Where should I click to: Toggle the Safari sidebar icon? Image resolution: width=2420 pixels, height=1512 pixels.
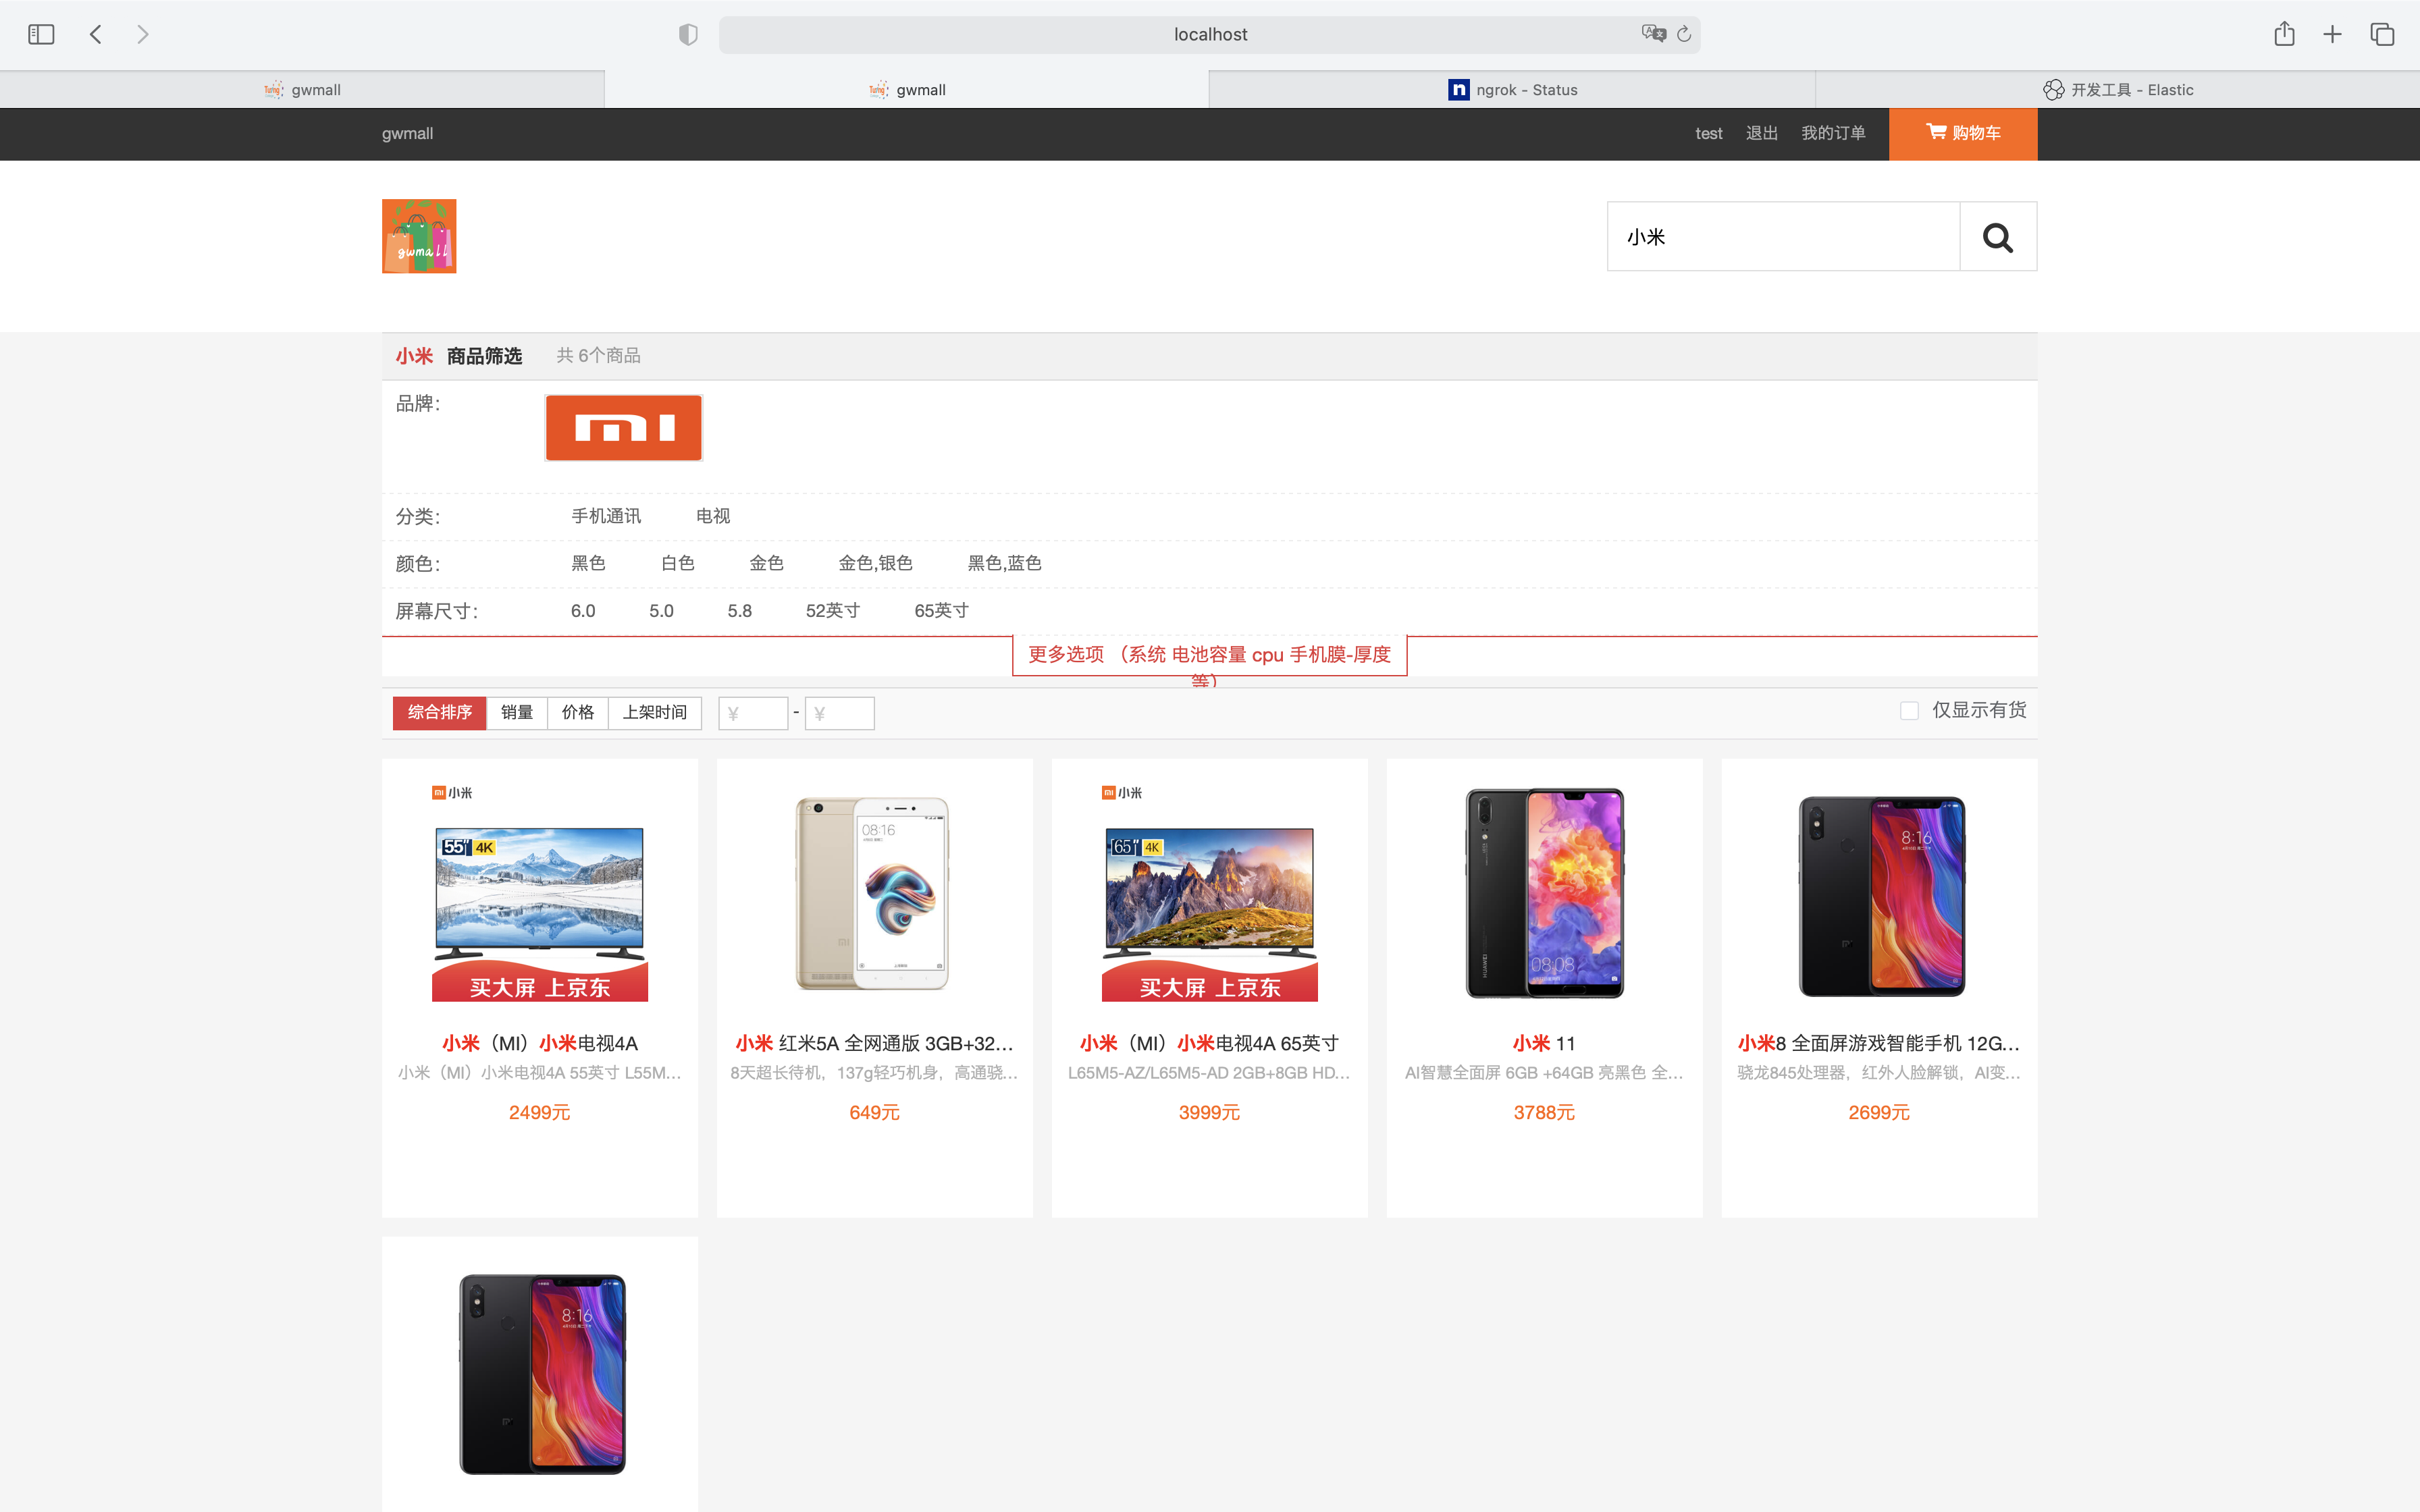(x=41, y=34)
